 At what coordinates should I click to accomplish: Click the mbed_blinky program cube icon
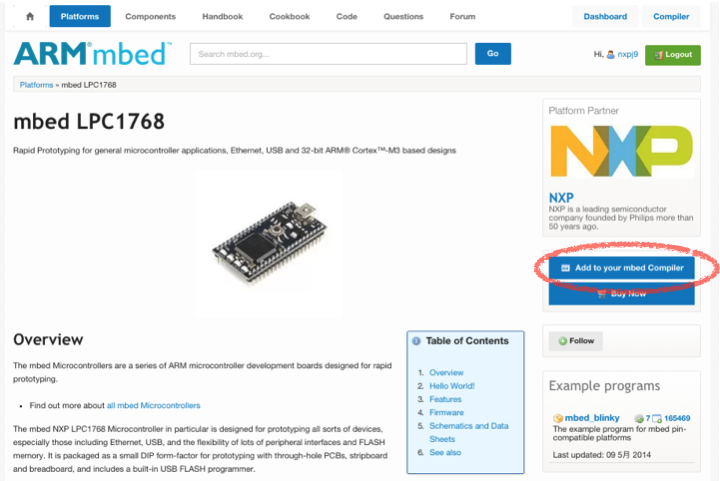(x=558, y=418)
